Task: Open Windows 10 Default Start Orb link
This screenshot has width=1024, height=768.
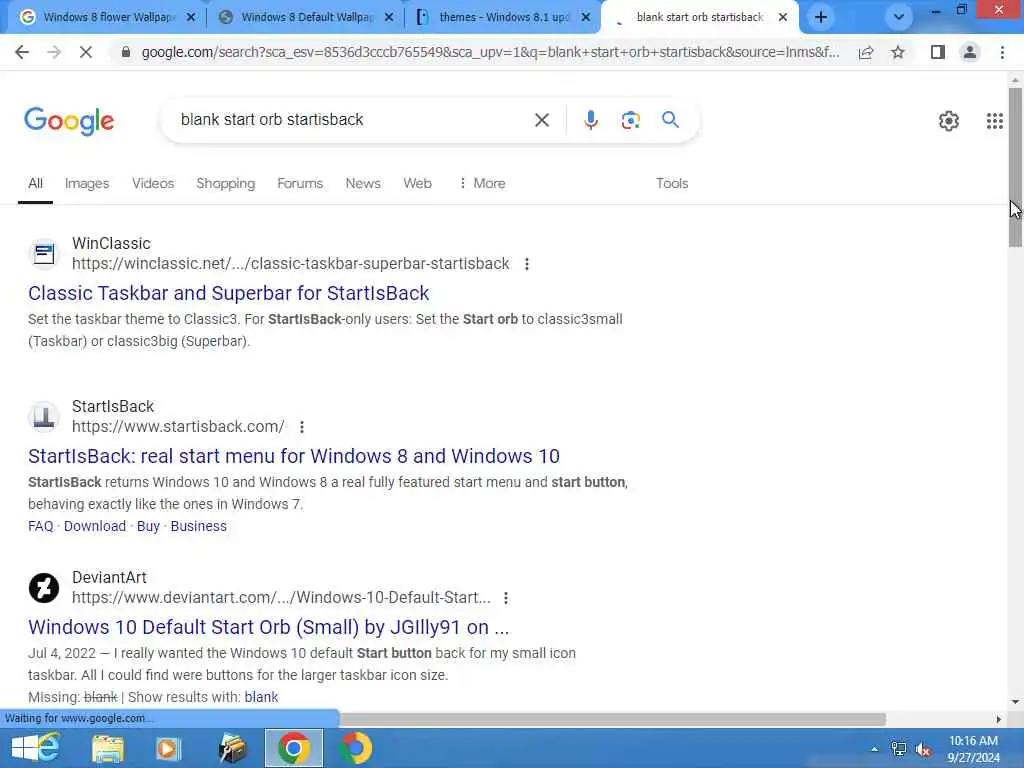Action: [x=268, y=627]
